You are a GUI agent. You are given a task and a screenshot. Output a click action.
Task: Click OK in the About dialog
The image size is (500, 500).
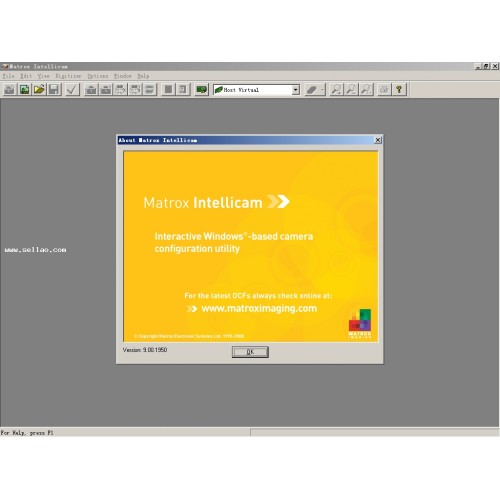[x=250, y=352]
